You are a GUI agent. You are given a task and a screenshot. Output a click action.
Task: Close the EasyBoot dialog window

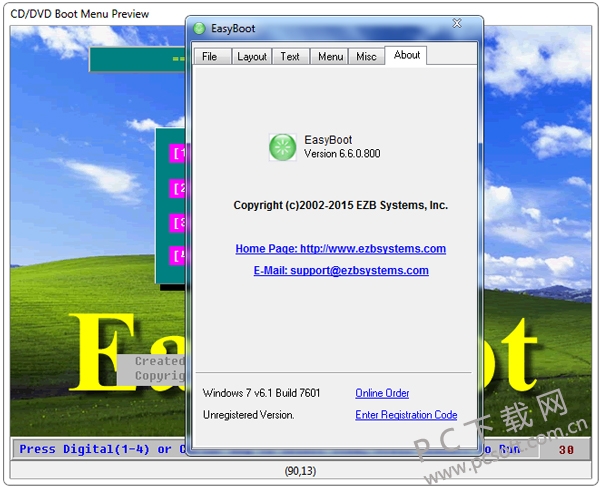point(457,24)
